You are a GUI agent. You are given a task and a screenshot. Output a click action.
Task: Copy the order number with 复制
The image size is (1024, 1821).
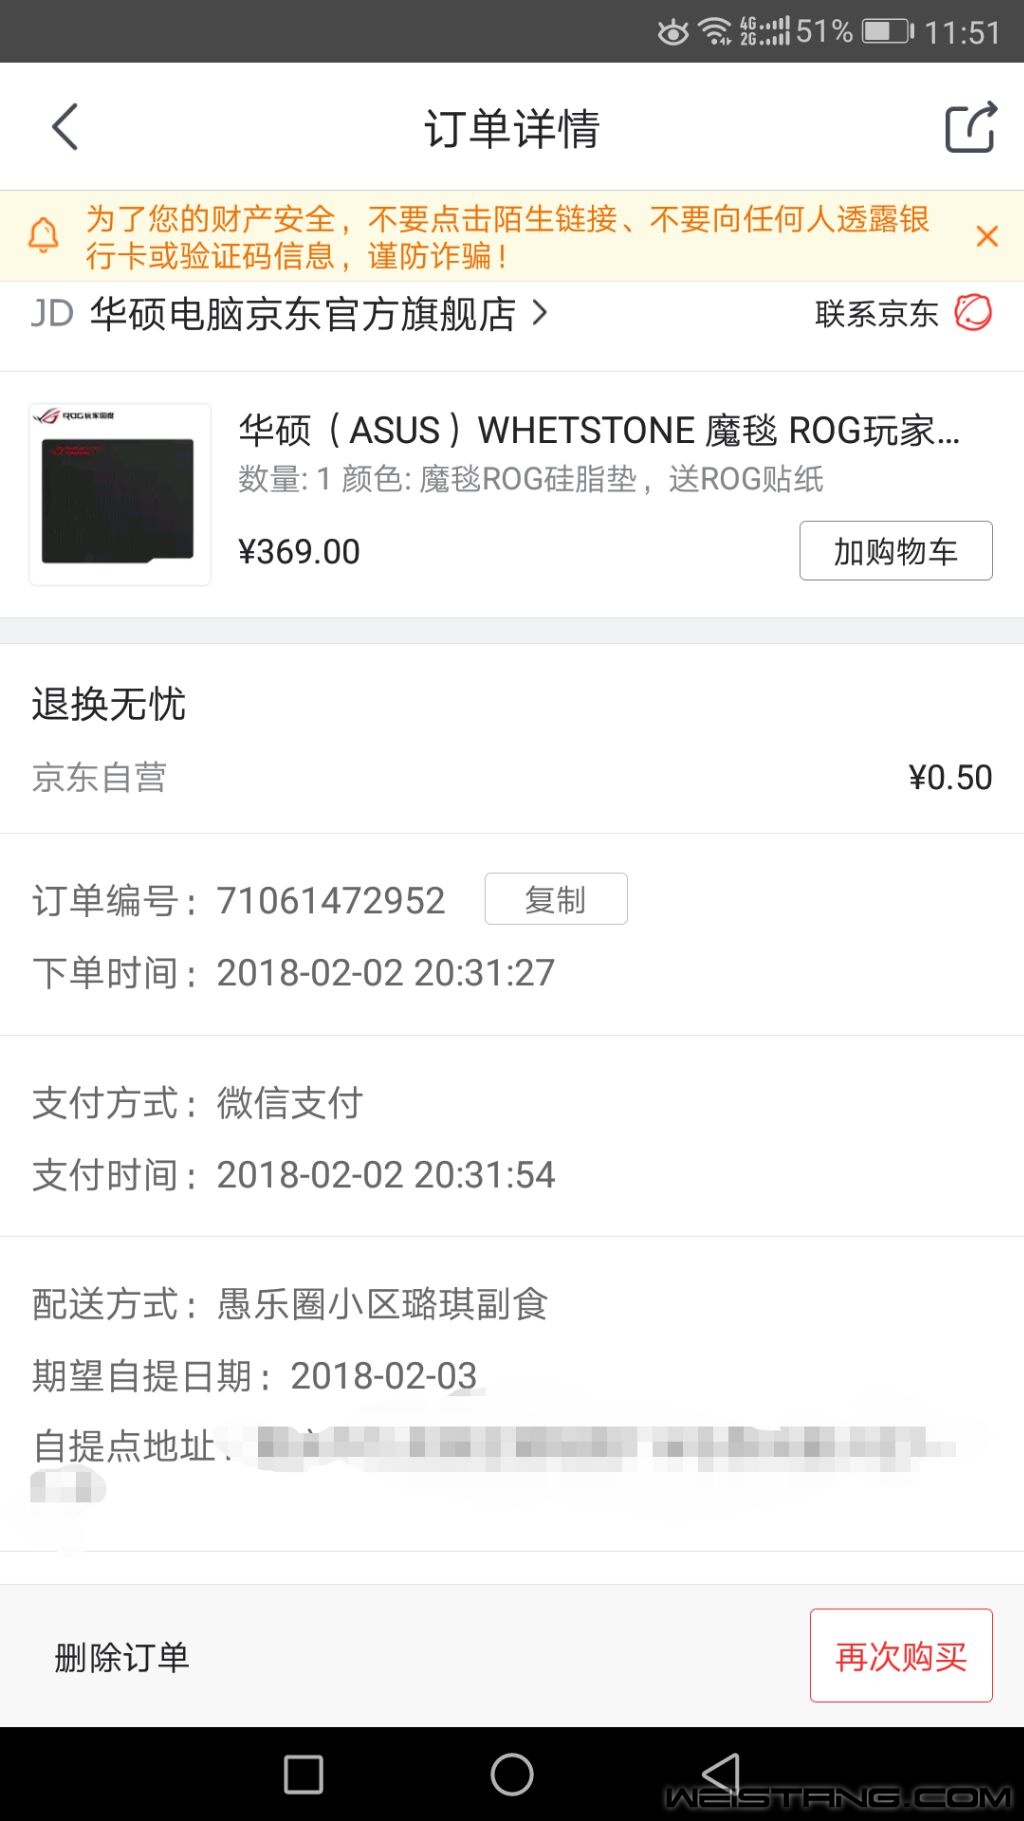pyautogui.click(x=556, y=899)
